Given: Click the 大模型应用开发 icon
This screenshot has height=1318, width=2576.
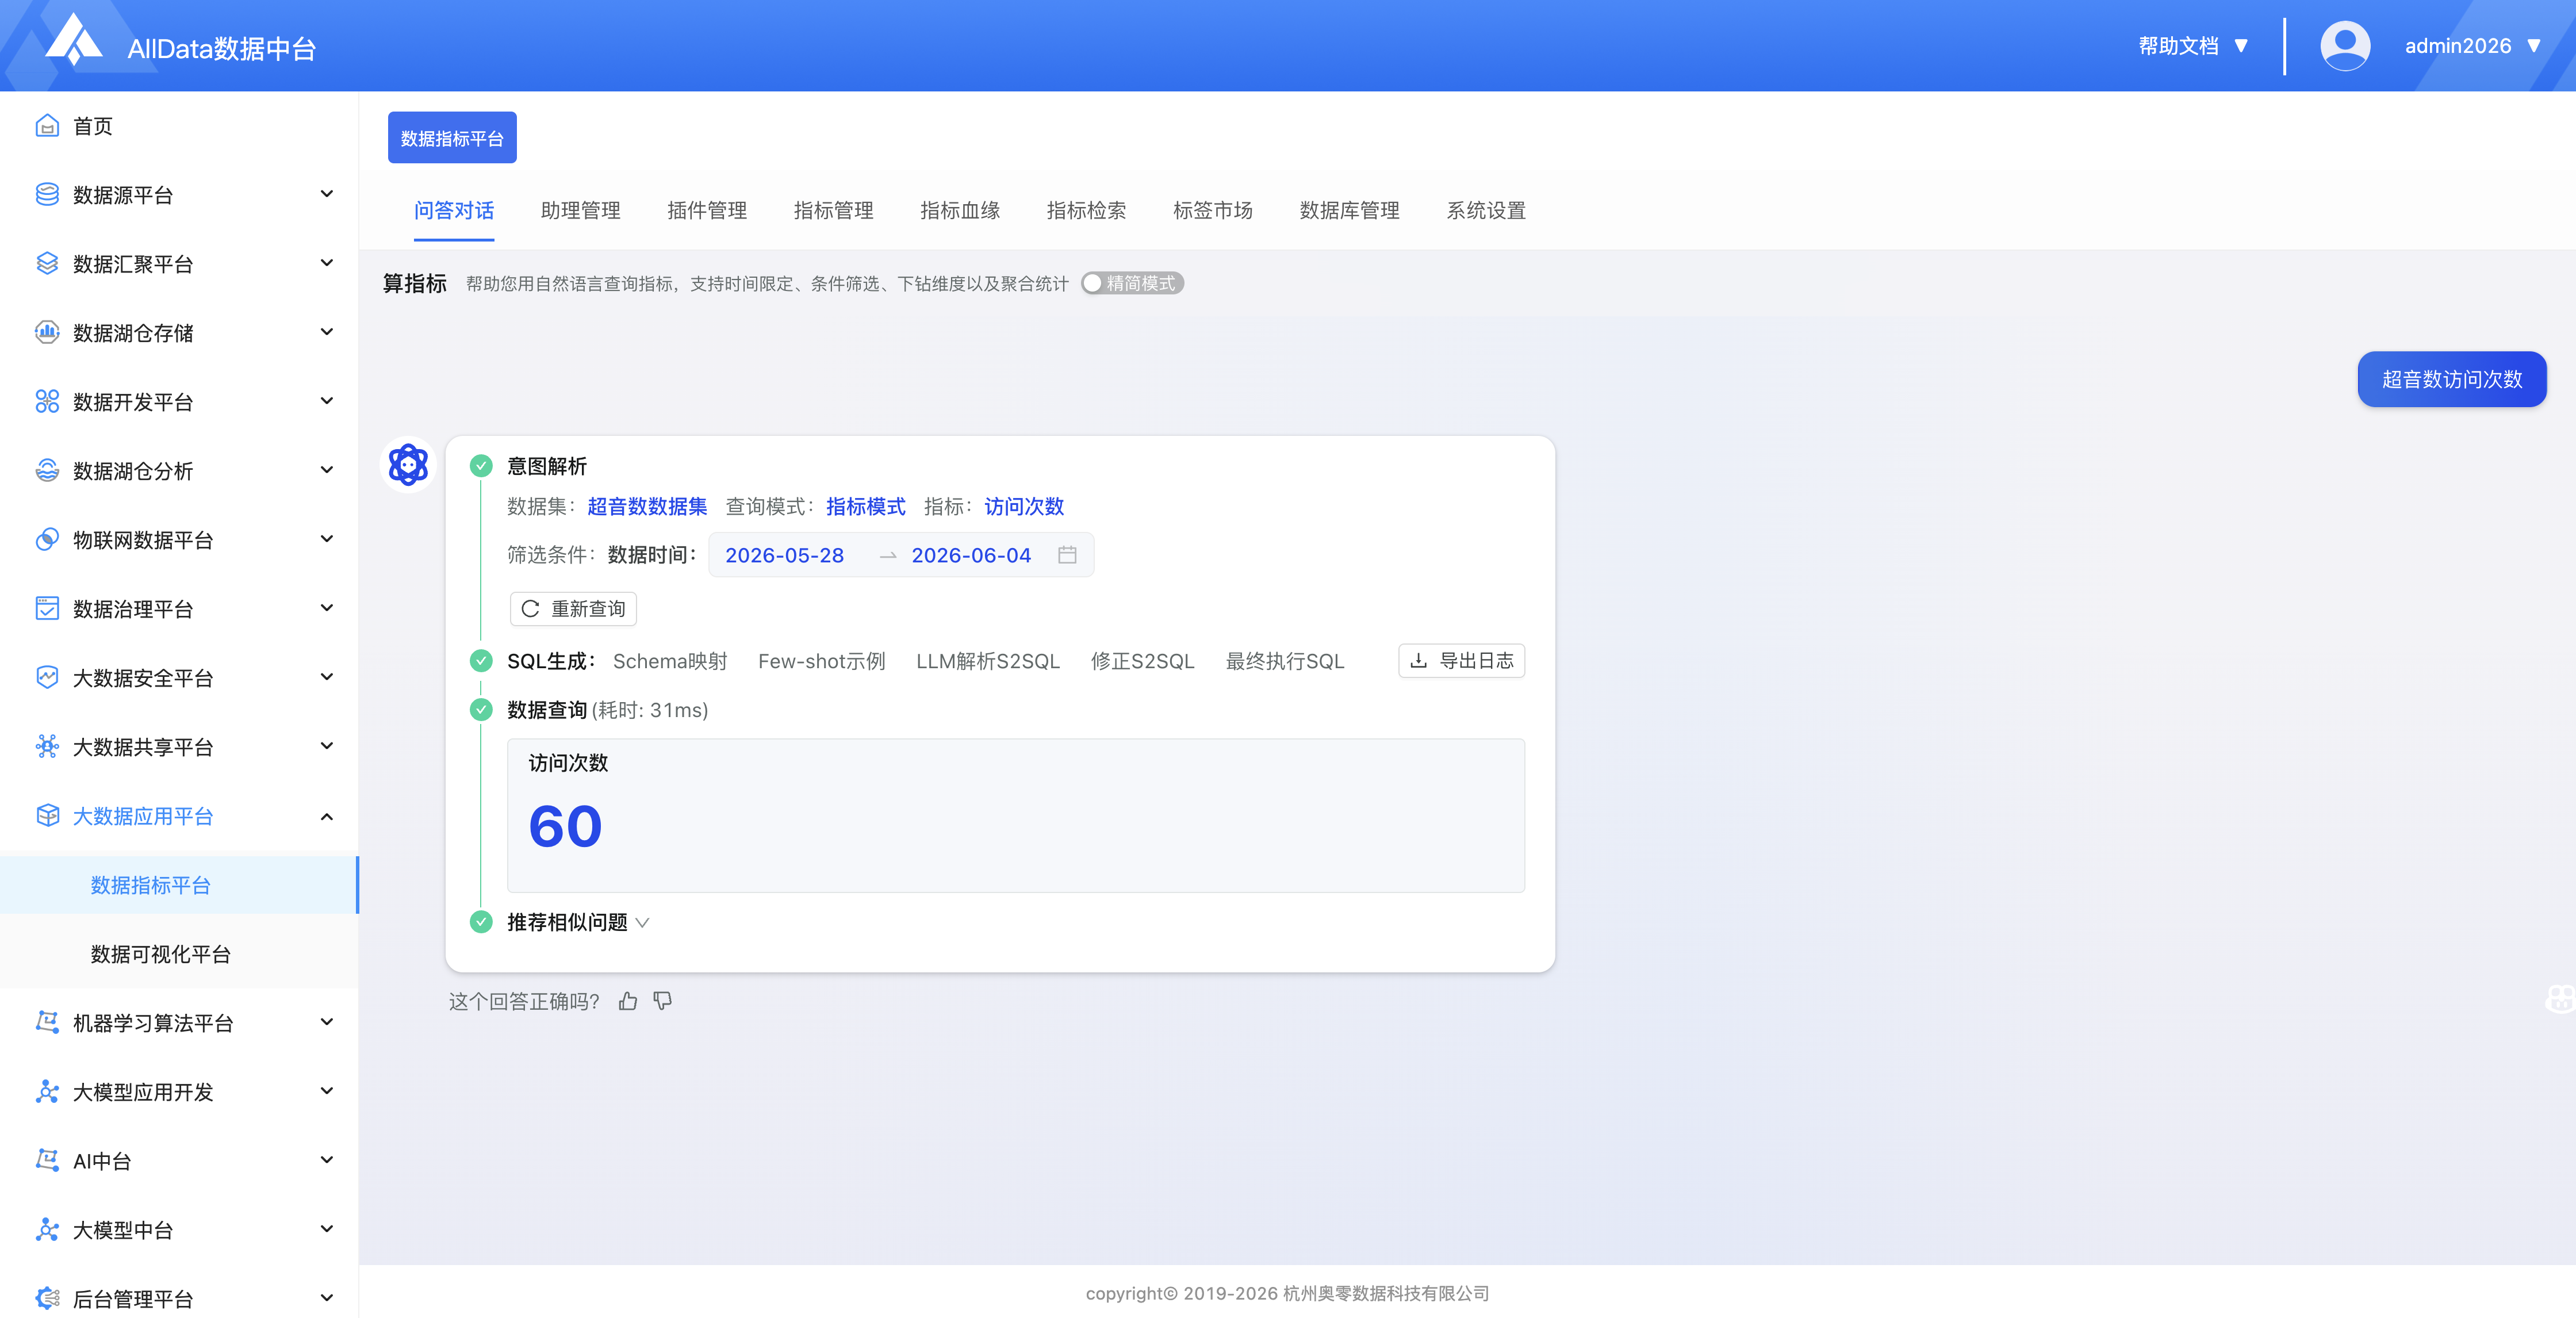Looking at the screenshot, I should point(47,1092).
